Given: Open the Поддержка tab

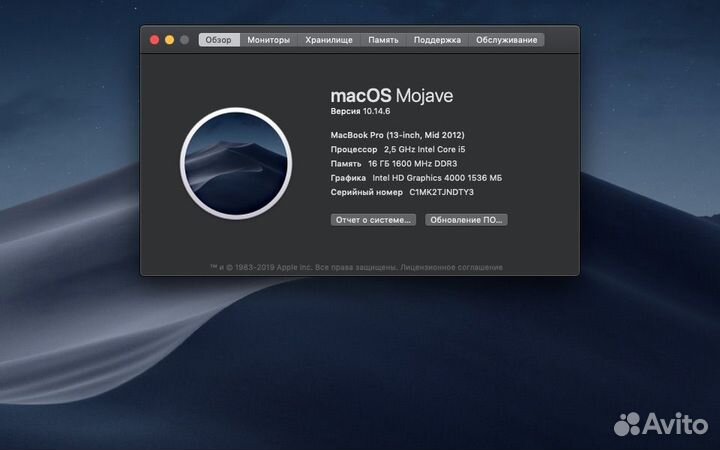Looking at the screenshot, I should click(437, 40).
